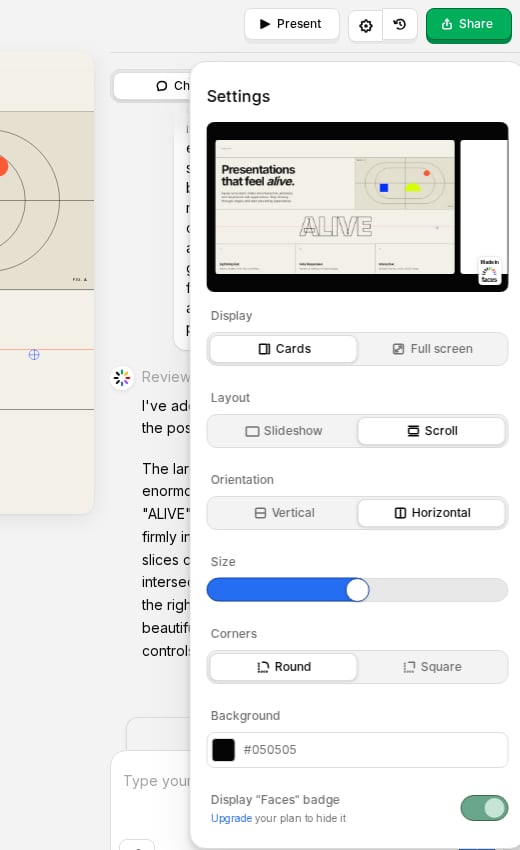Click the Faces assistant avatar icon

pyautogui.click(x=122, y=377)
